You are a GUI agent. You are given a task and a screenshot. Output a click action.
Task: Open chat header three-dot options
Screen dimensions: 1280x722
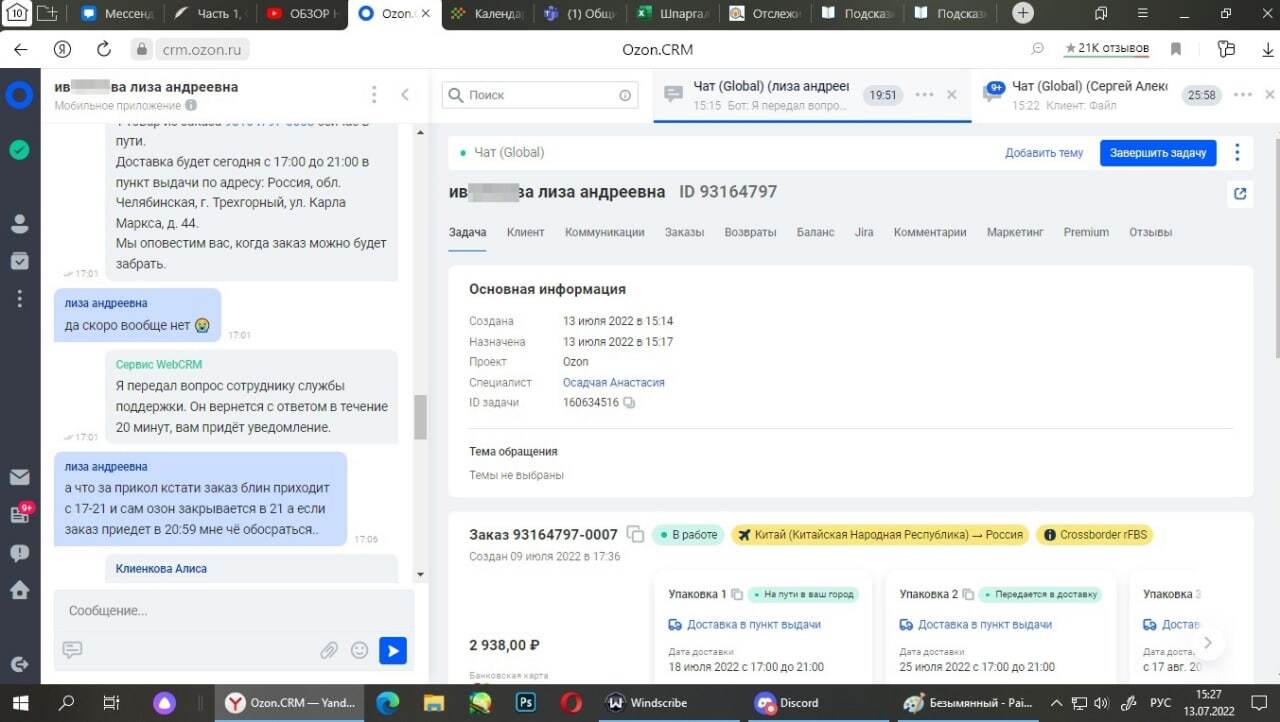(x=374, y=95)
